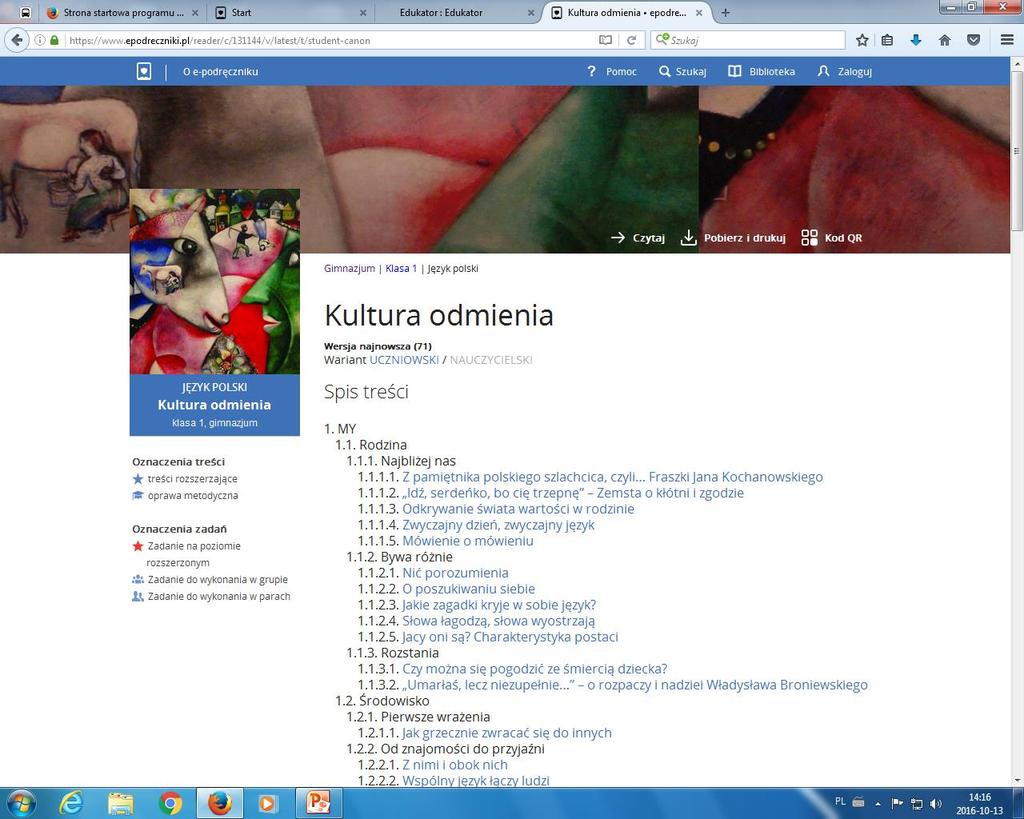Open O poszukiwaniu siebie chapter
Screen dimensions: 1024x819
pyautogui.click(x=468, y=588)
